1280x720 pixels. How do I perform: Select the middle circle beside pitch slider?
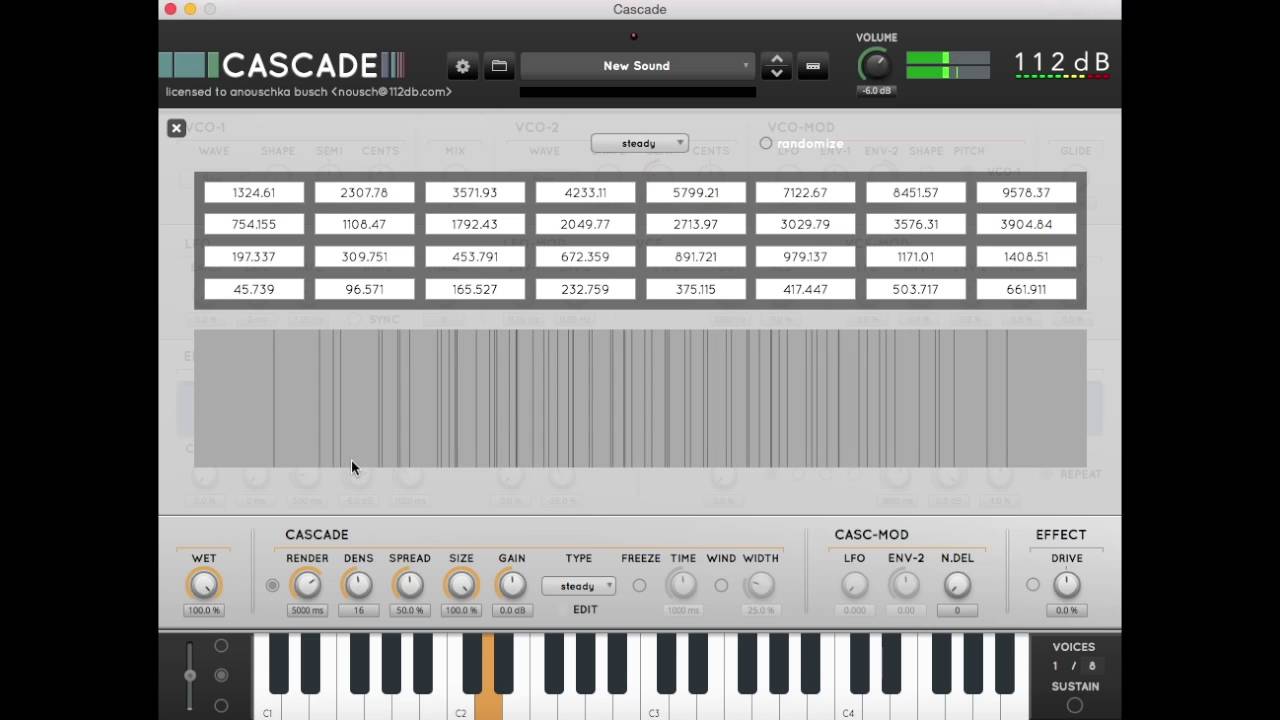tap(221, 676)
